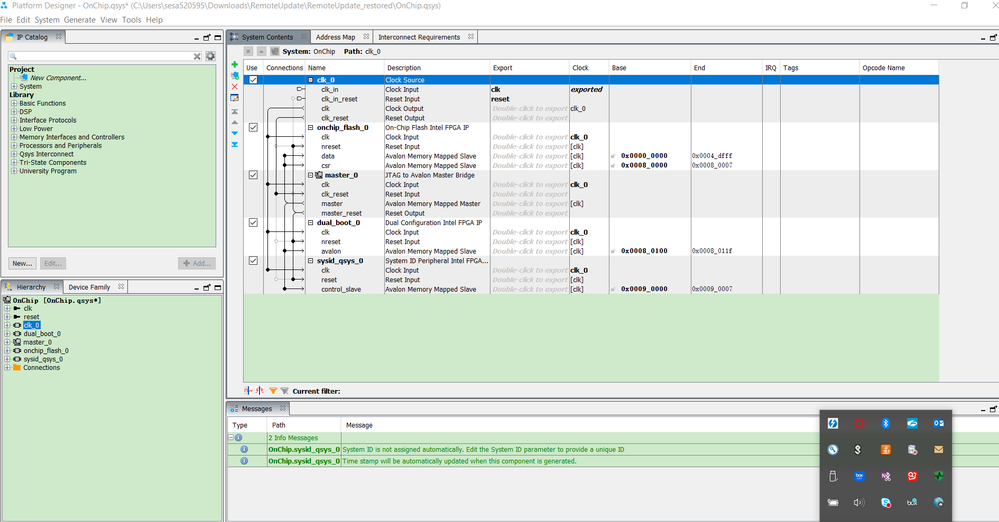
Task: Open the Generate menu
Action: (x=80, y=20)
